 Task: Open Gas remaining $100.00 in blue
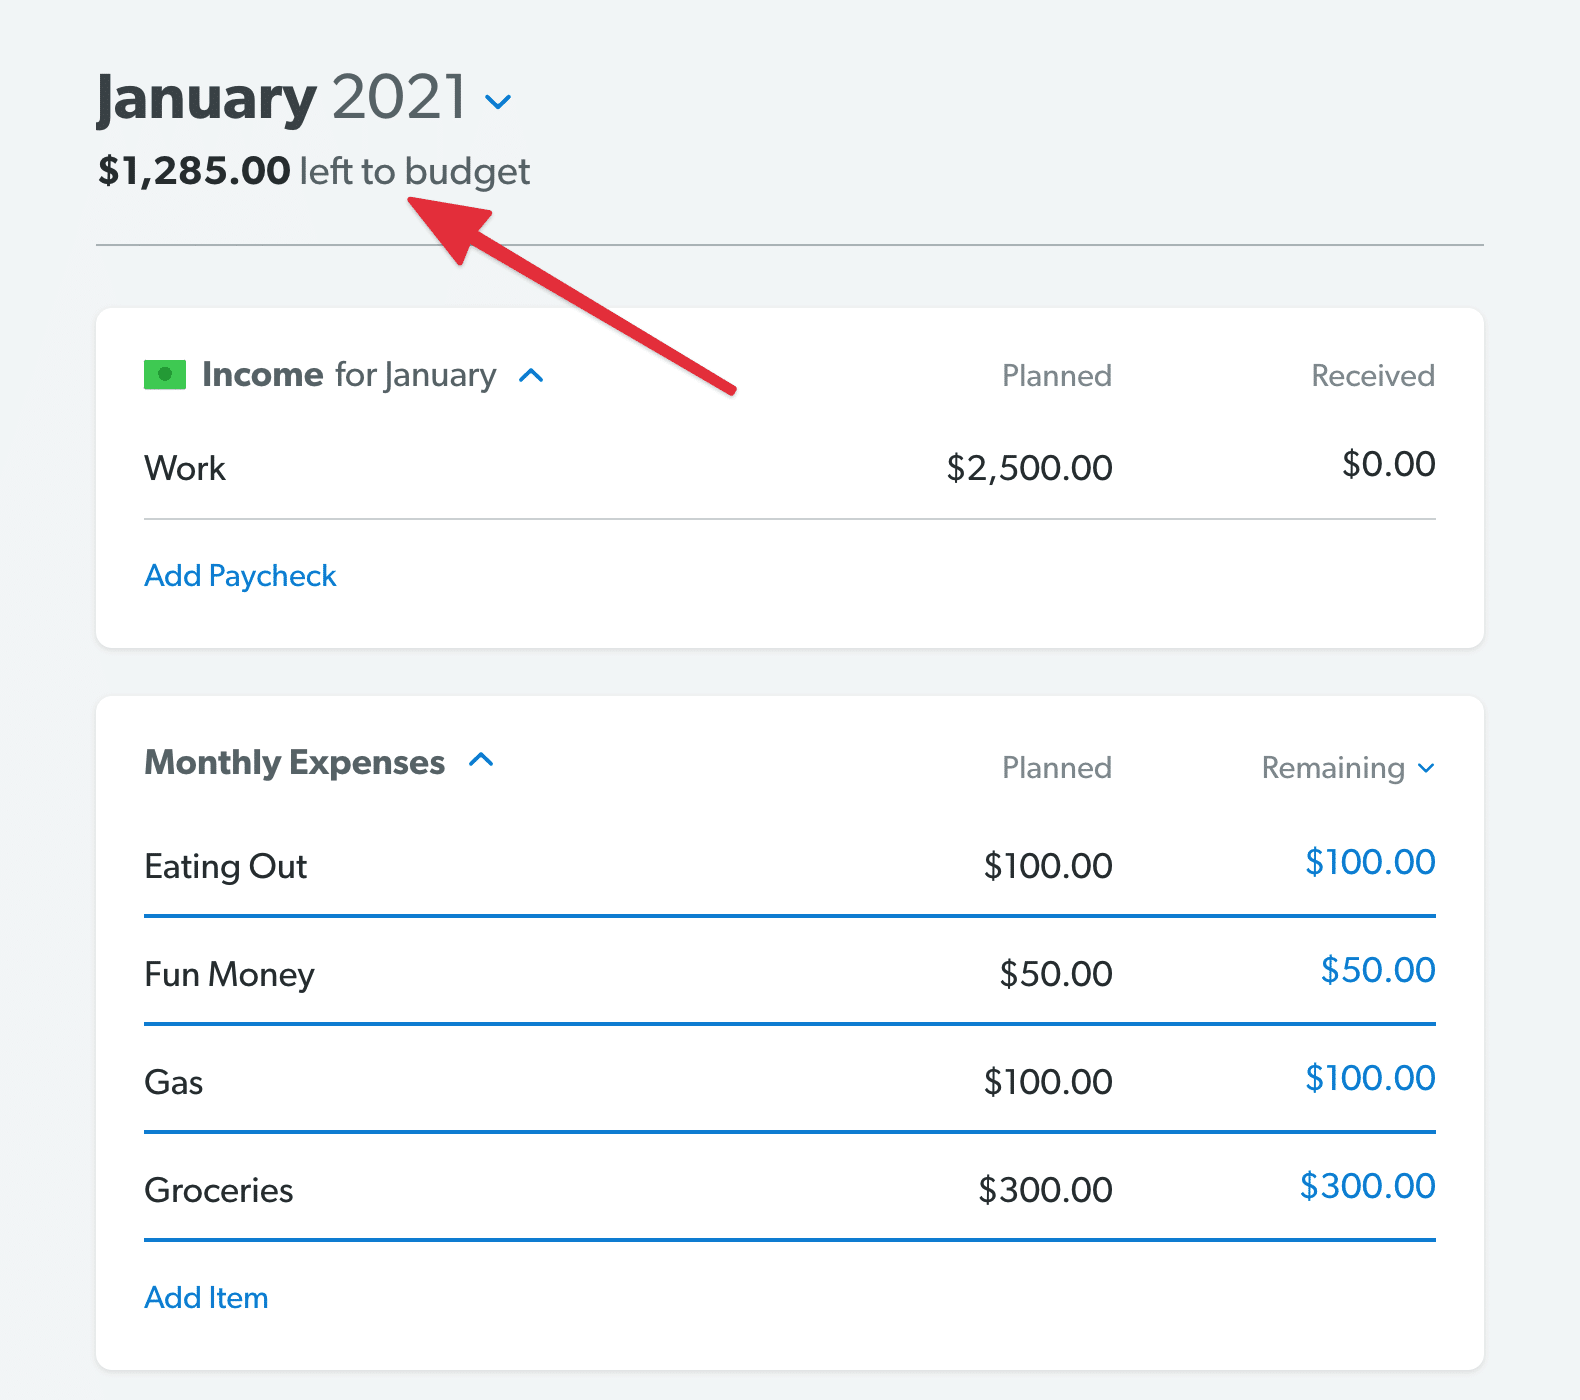click(1370, 1078)
